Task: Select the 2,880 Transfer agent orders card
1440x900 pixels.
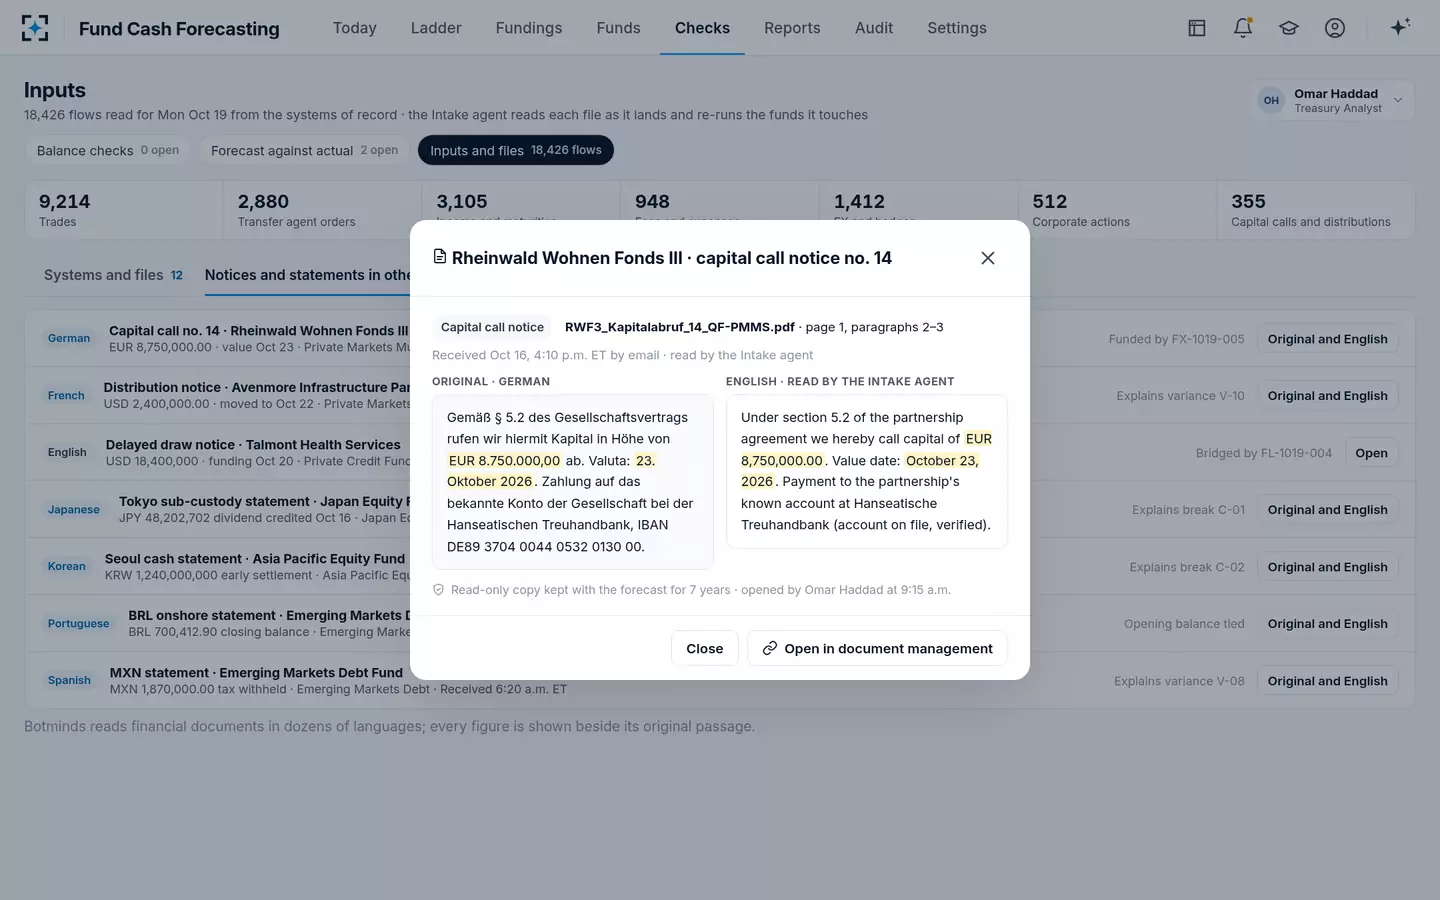Action: [x=322, y=210]
